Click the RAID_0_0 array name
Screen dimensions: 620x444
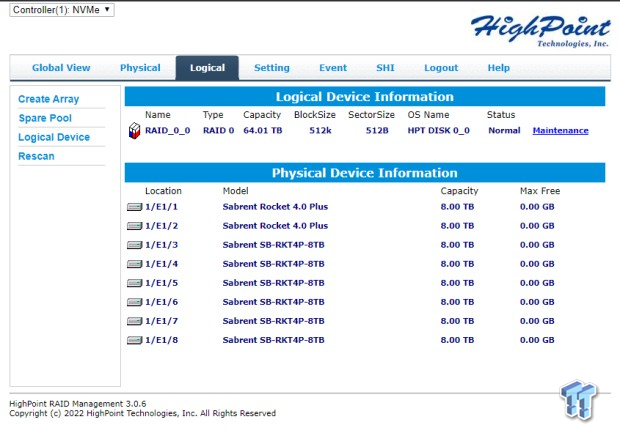(168, 130)
